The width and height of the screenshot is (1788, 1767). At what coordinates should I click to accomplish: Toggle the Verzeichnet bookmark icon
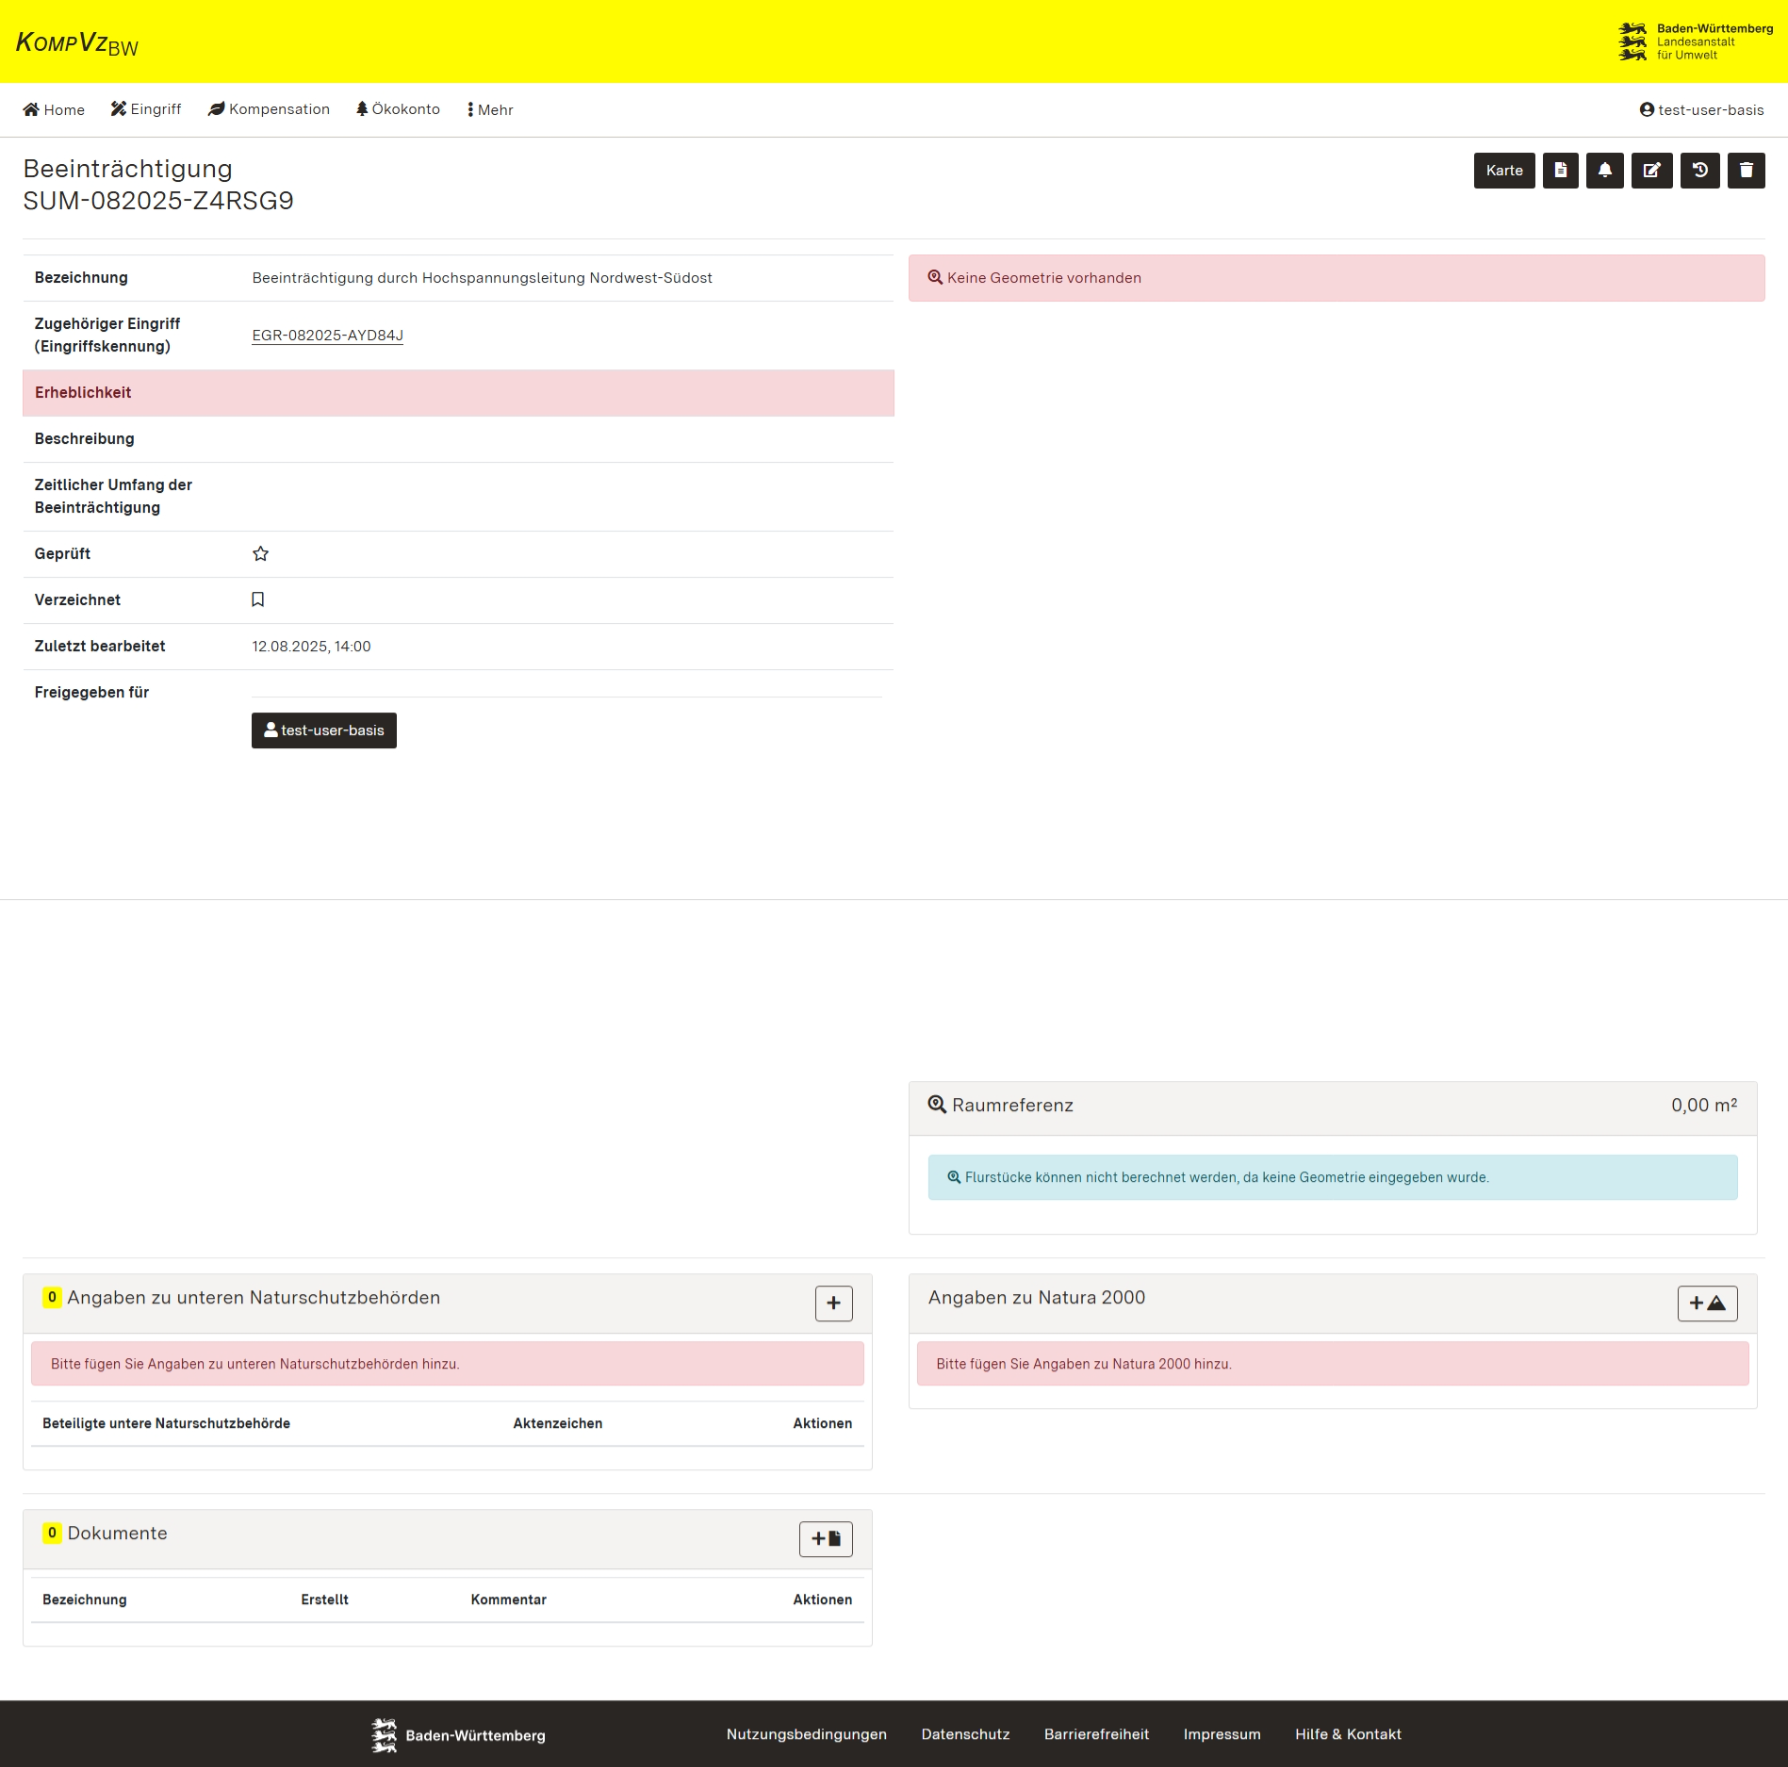258,600
